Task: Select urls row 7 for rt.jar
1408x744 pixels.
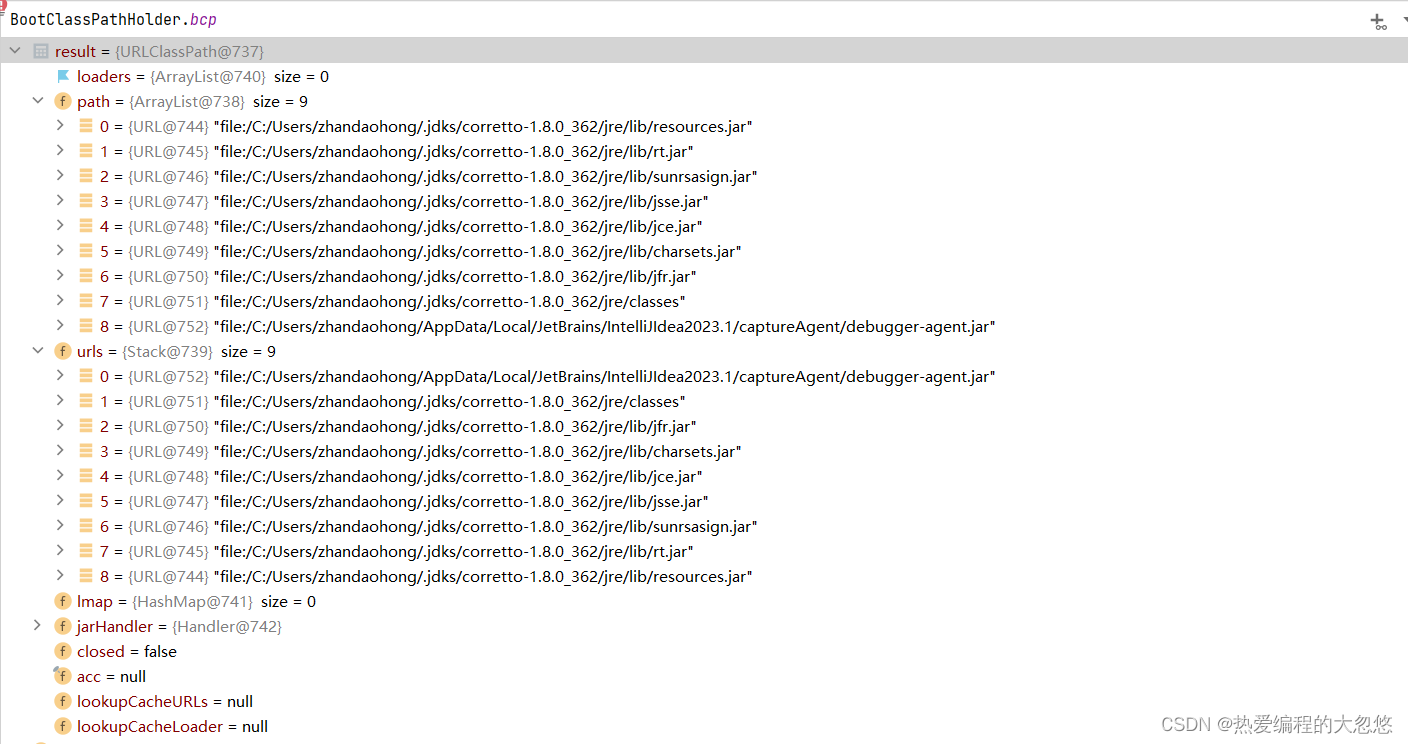Action: coord(704,551)
